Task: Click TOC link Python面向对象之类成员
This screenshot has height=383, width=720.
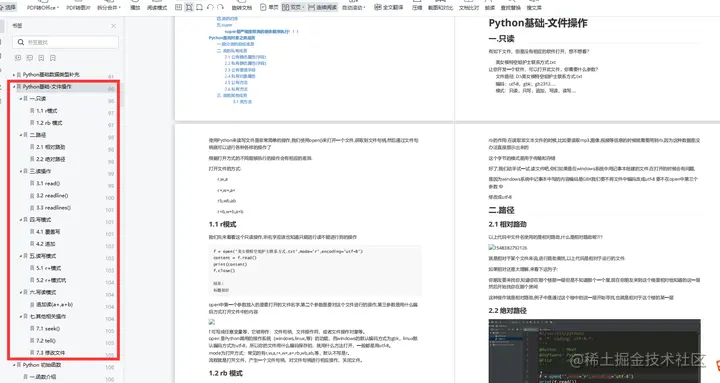Action: point(231,38)
